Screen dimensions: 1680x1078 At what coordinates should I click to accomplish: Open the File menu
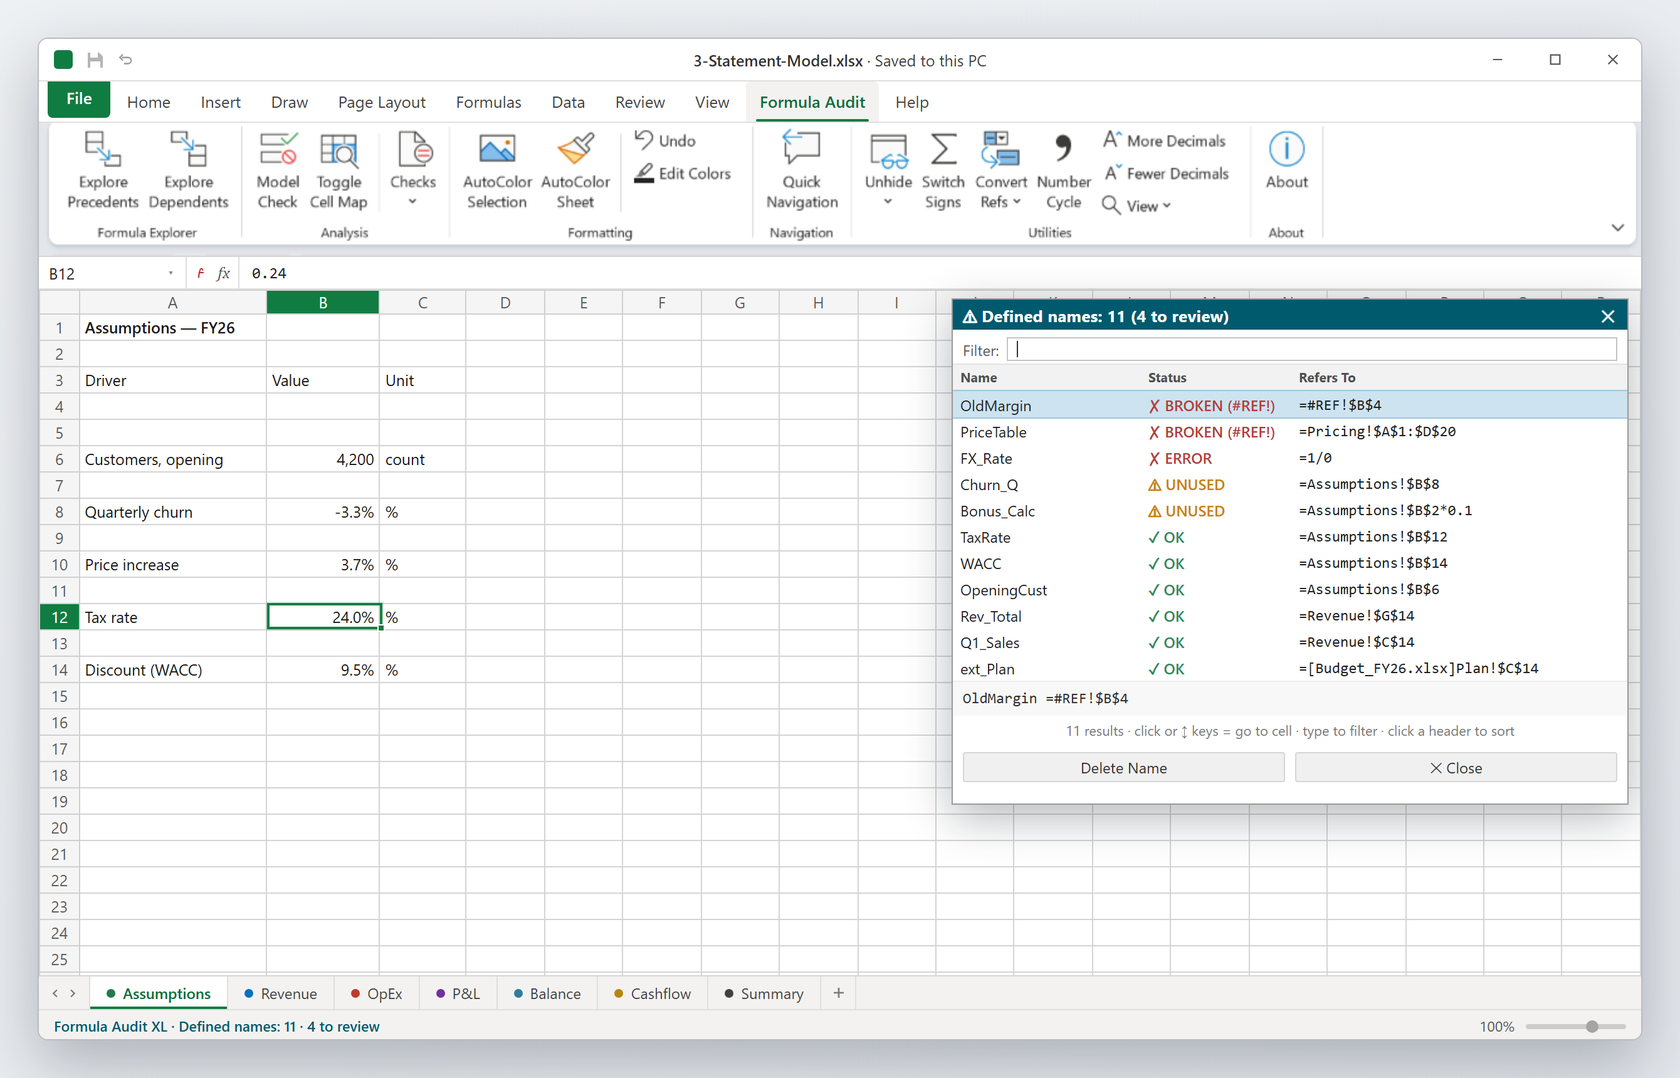(x=79, y=99)
